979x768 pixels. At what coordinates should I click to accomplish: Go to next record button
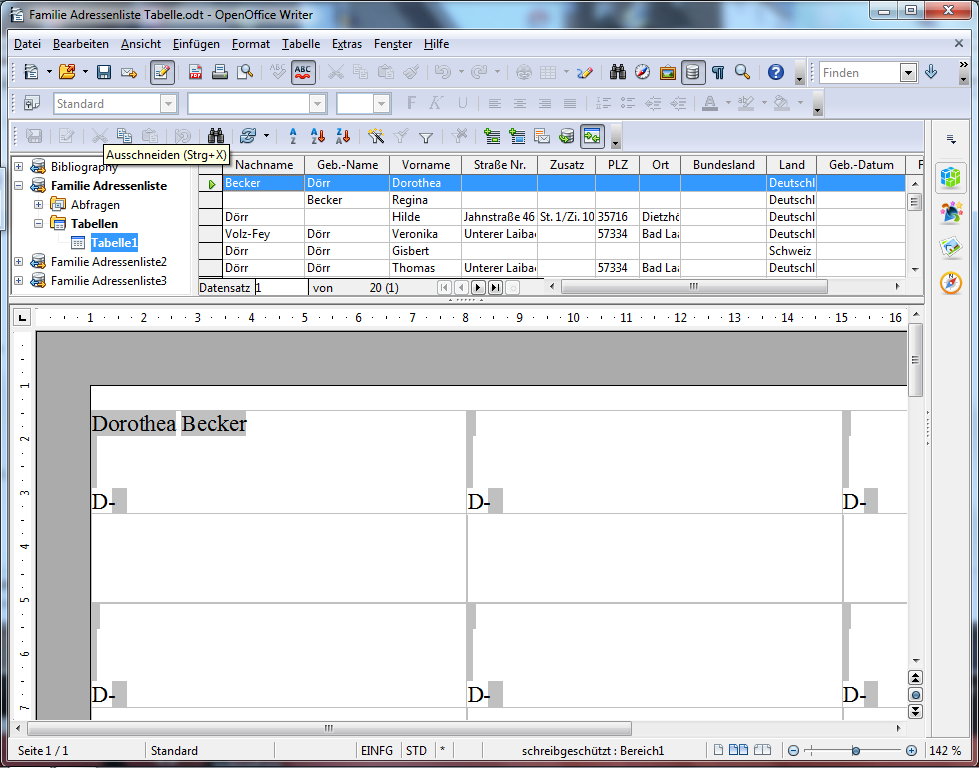478,288
